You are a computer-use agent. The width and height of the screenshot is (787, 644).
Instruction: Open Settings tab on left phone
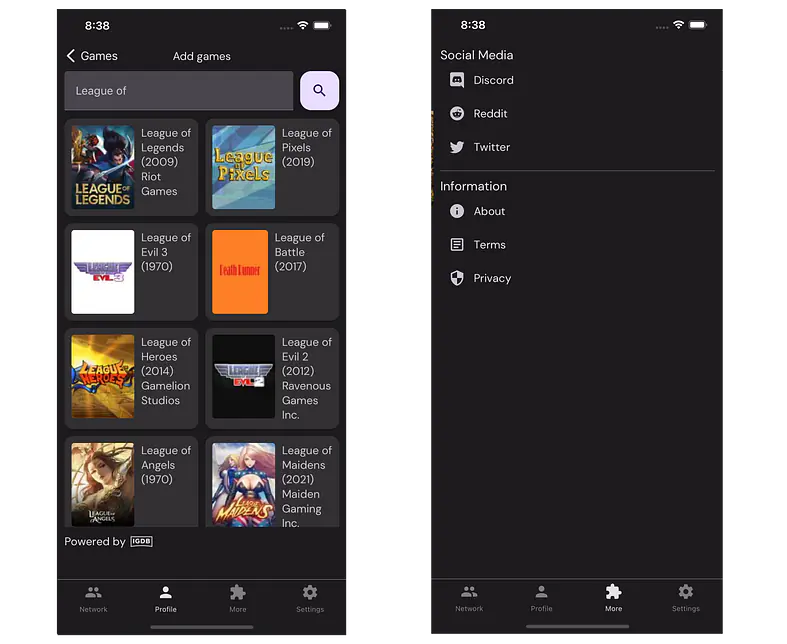(310, 599)
